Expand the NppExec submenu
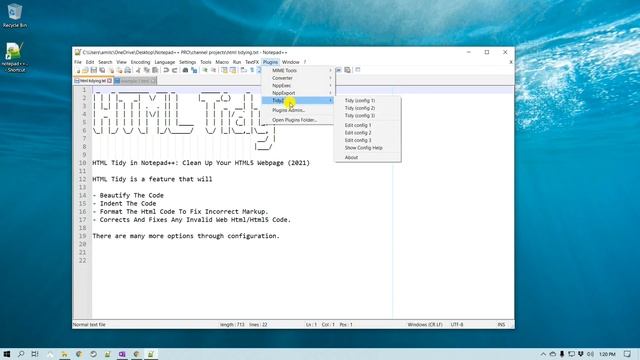 (x=298, y=85)
